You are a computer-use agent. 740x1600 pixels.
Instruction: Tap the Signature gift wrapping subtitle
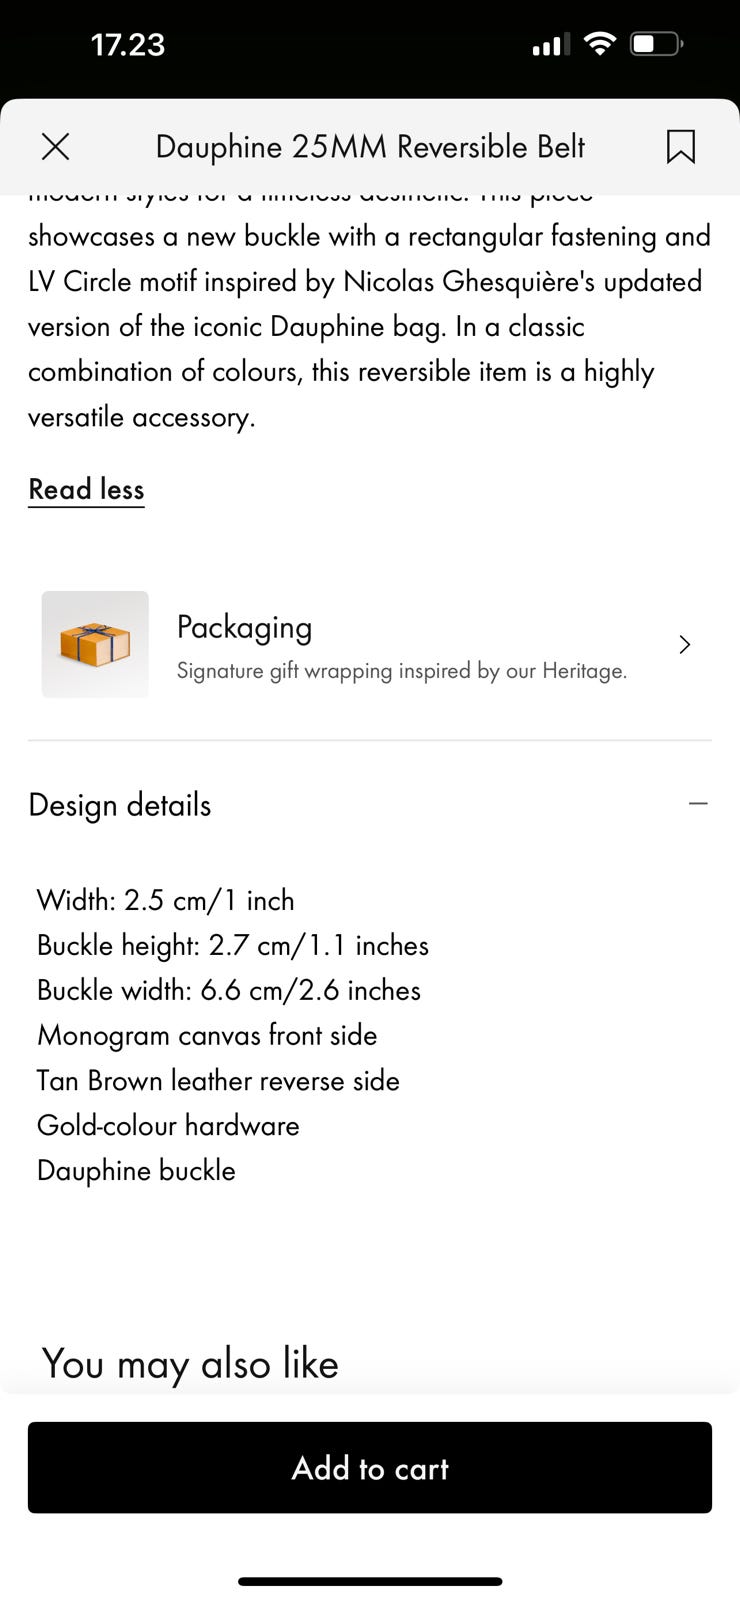pyautogui.click(x=402, y=671)
